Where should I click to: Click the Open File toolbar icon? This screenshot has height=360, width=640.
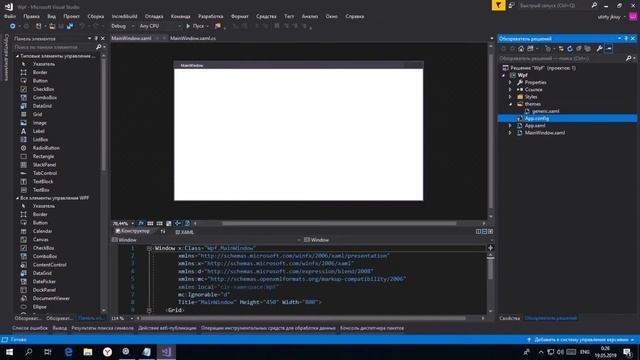[52, 26]
